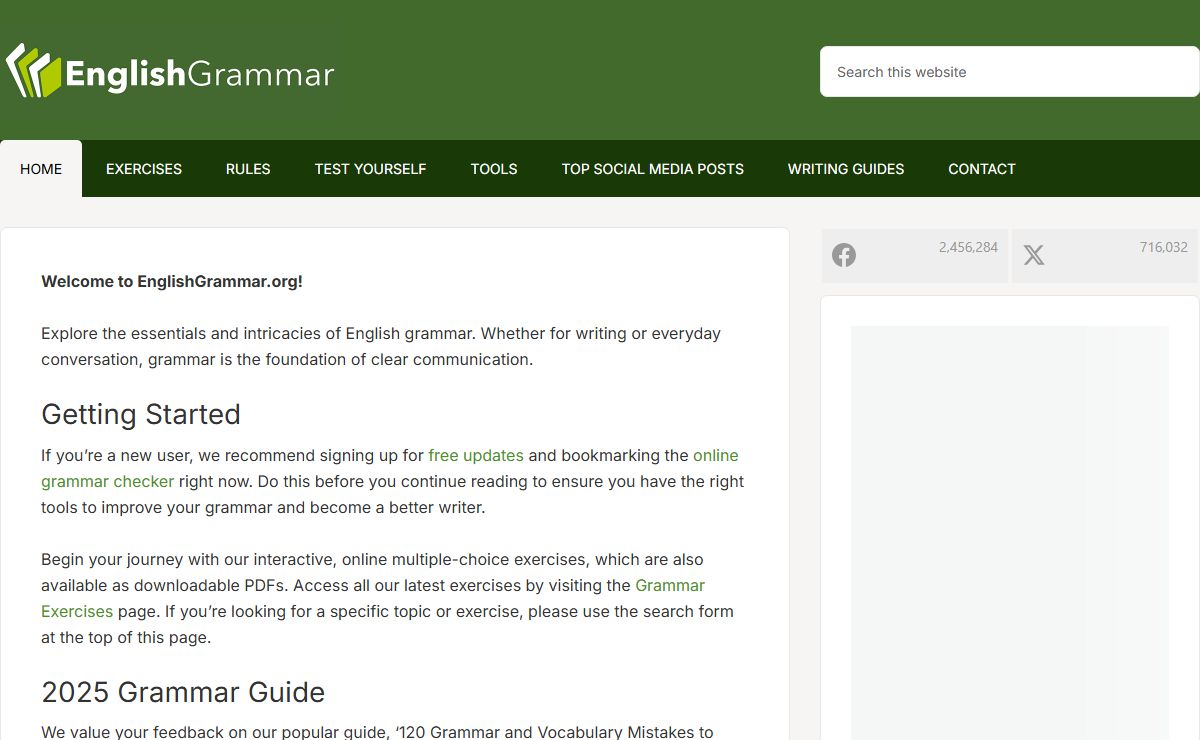Click the green book logo icon
The width and height of the screenshot is (1200, 740).
(34, 71)
